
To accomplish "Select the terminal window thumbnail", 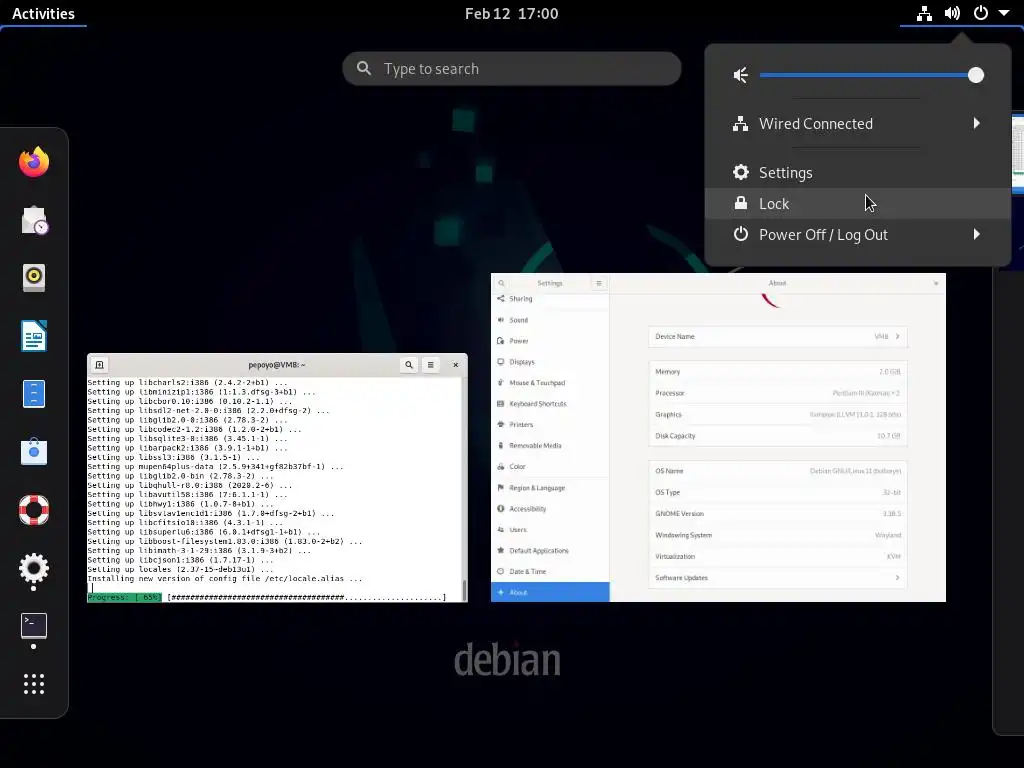I will 278,478.
